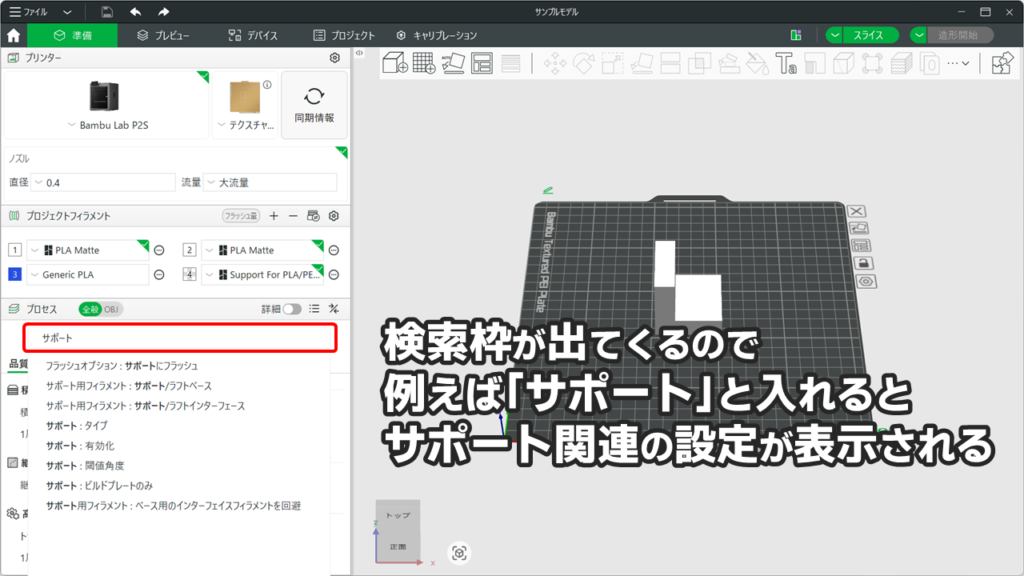This screenshot has width=1024, height=576.
Task: Remove filament slot 3 Generic PLA
Action: pos(159,274)
